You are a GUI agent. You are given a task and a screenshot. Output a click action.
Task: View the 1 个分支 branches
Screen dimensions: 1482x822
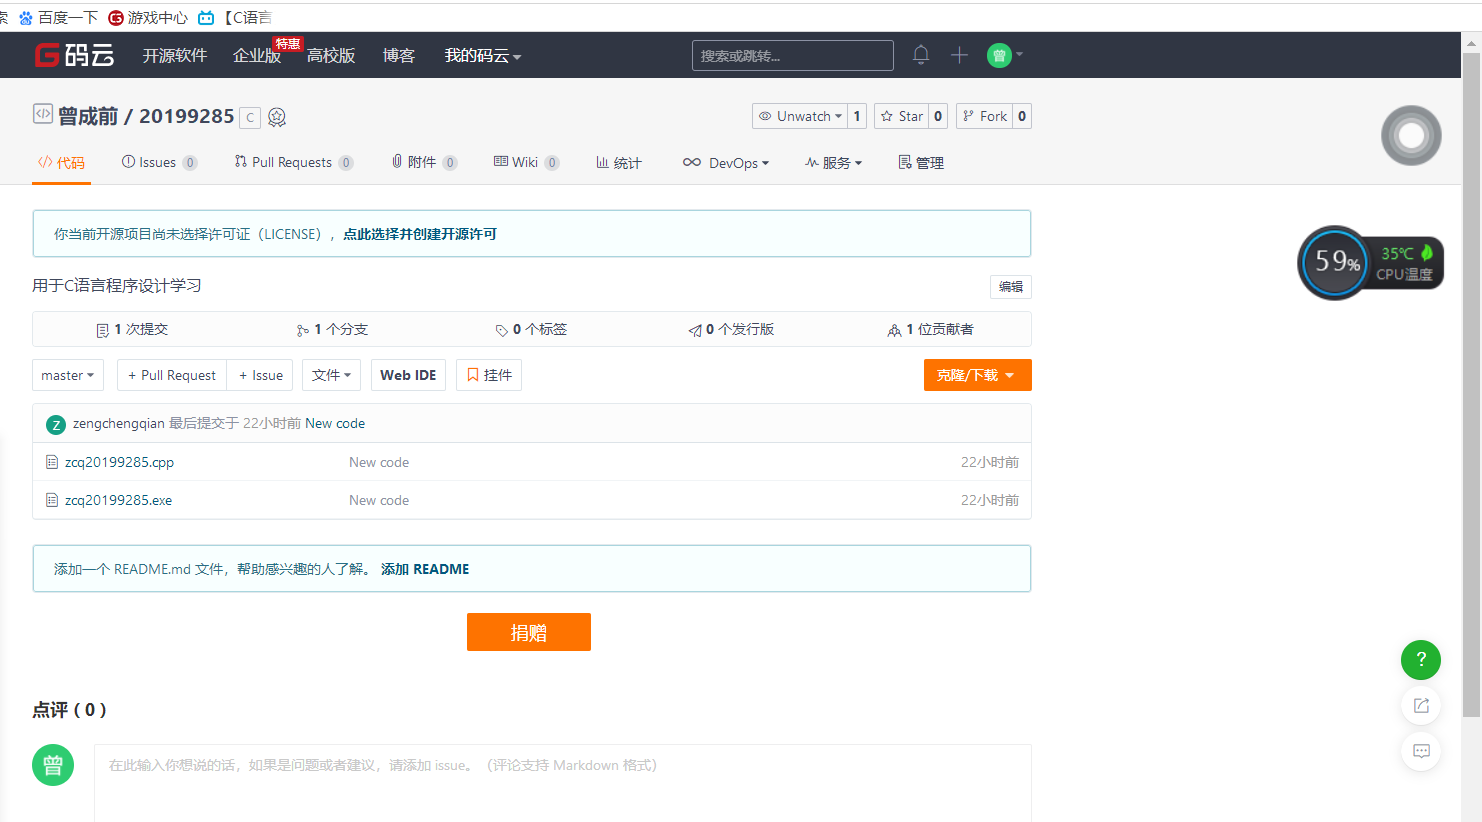332,329
